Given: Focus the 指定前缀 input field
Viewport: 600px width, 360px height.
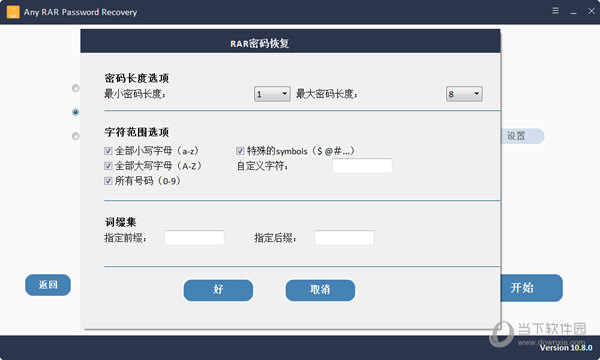Looking at the screenshot, I should click(194, 238).
